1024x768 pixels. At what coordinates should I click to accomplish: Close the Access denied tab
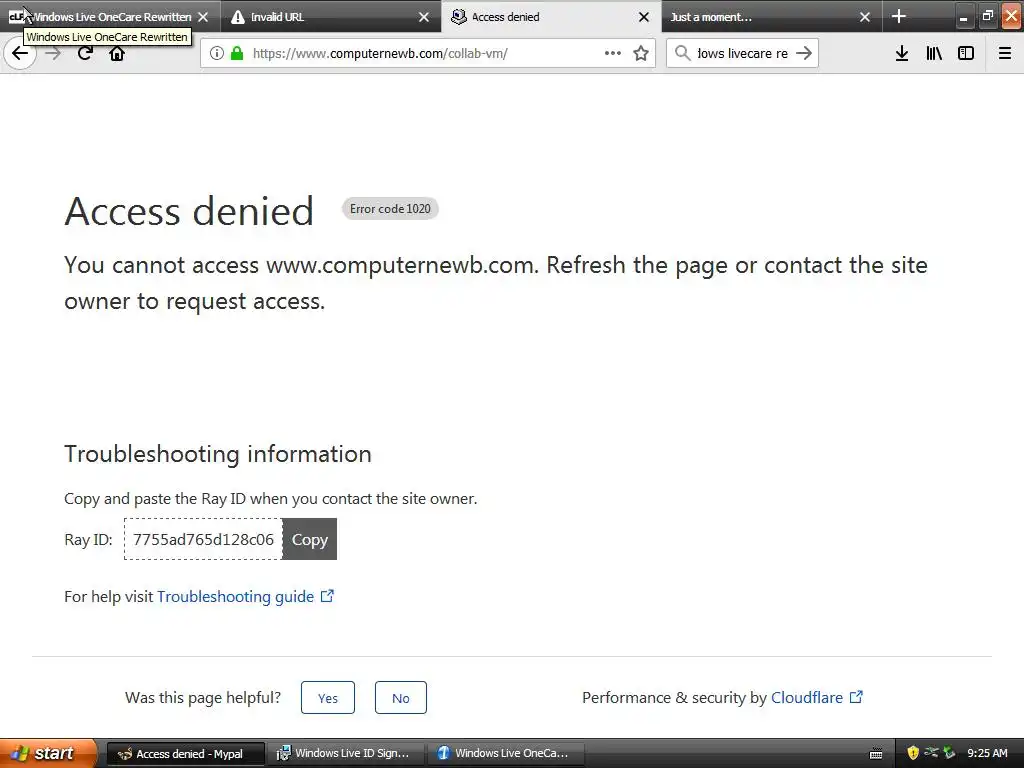[x=644, y=17]
